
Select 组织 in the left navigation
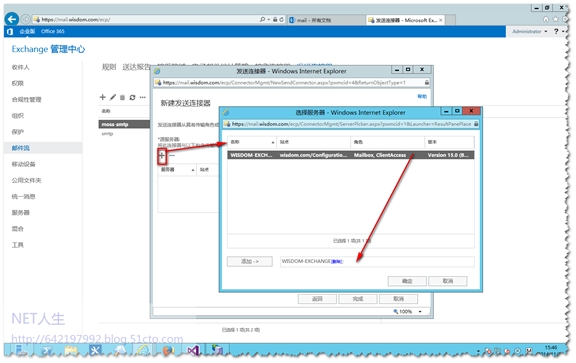(18, 116)
